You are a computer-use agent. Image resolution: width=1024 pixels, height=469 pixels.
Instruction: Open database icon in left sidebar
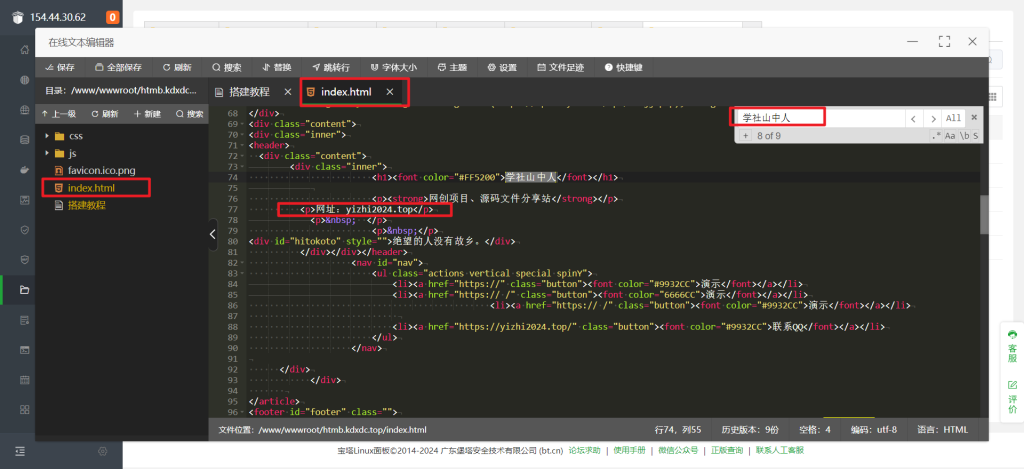(x=24, y=139)
